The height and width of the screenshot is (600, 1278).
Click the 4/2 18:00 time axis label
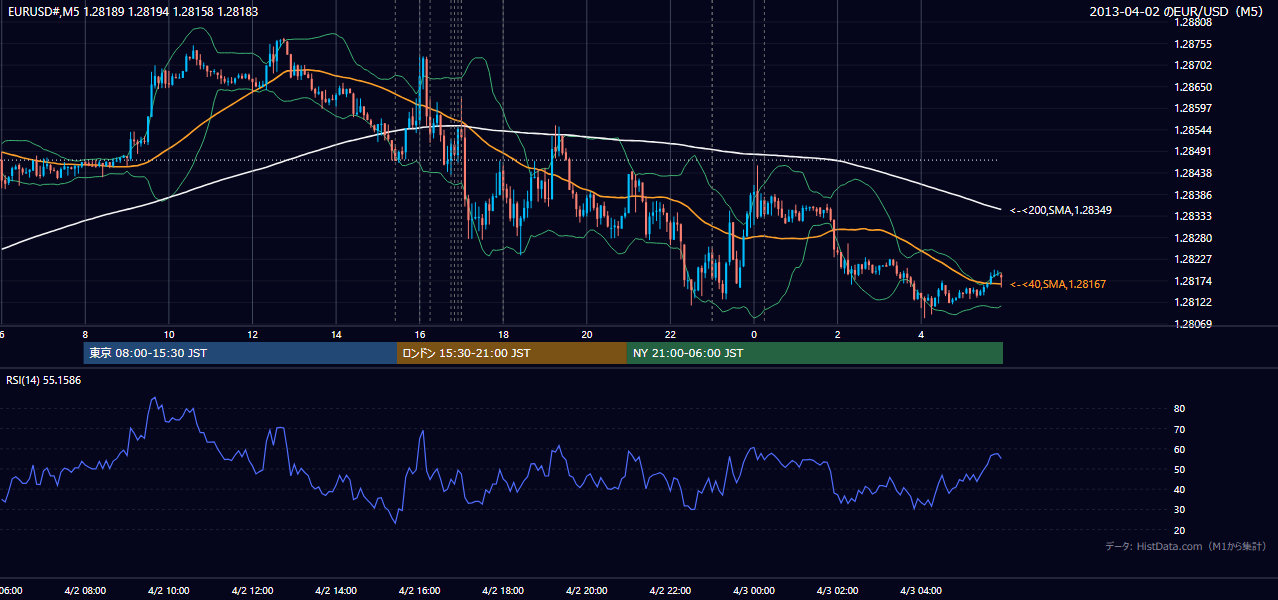pyautogui.click(x=503, y=591)
